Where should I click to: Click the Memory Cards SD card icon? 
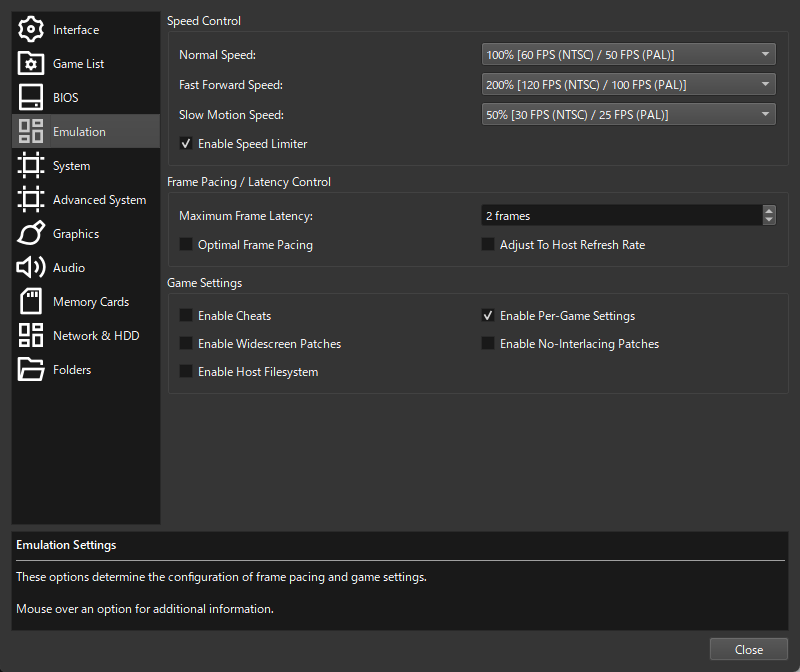coord(31,302)
